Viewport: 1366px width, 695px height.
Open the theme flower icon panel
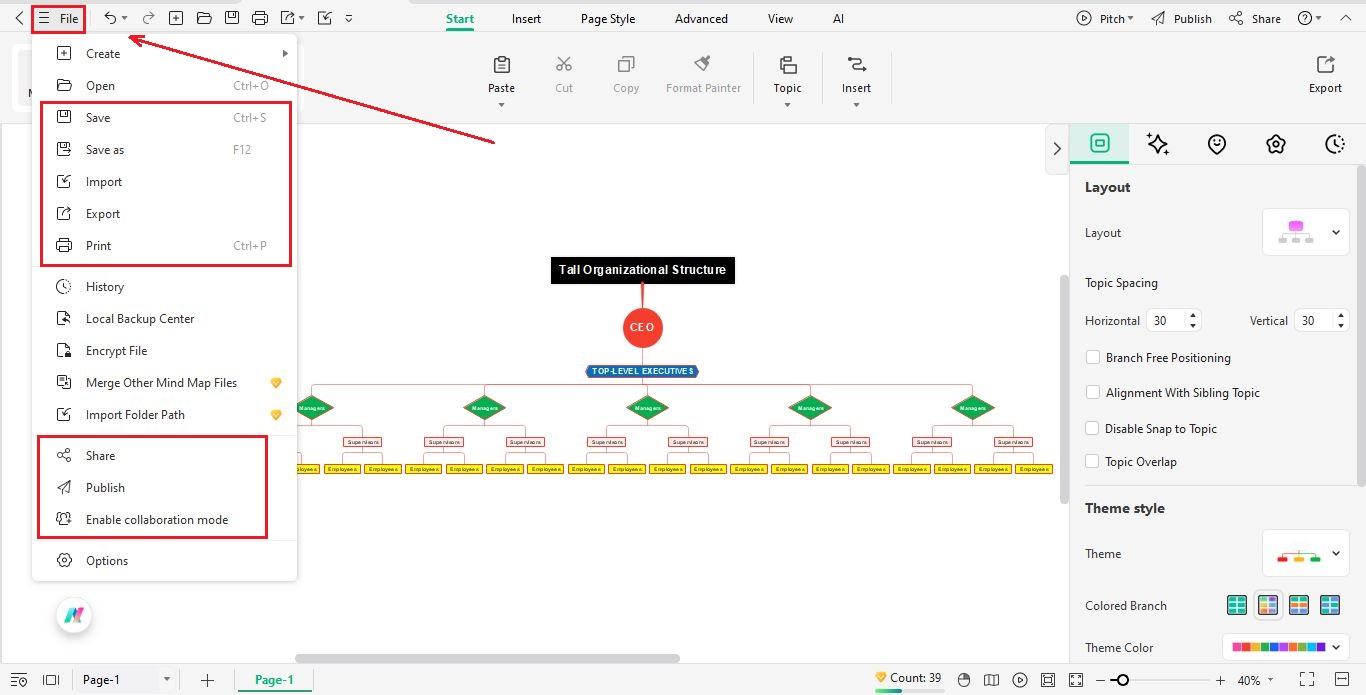click(1276, 144)
